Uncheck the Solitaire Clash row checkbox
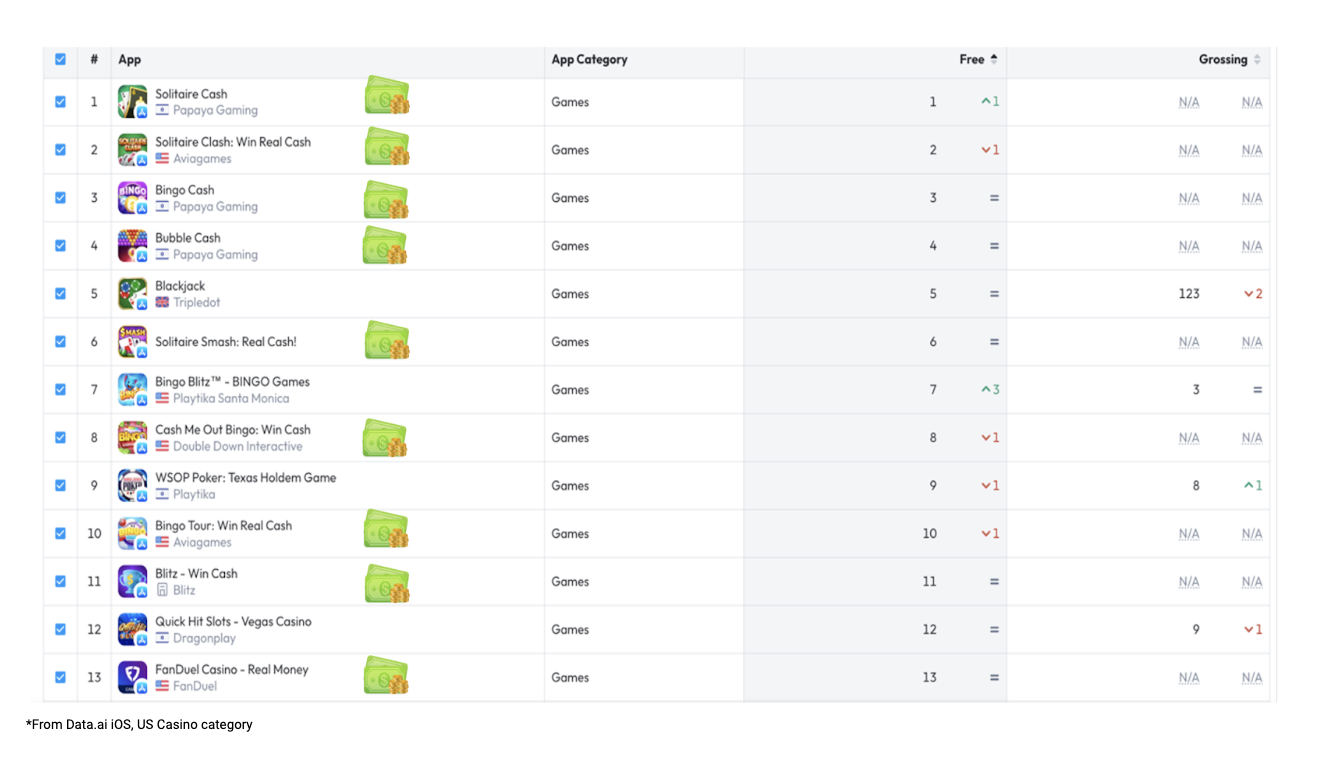The height and width of the screenshot is (770, 1322). tap(60, 150)
